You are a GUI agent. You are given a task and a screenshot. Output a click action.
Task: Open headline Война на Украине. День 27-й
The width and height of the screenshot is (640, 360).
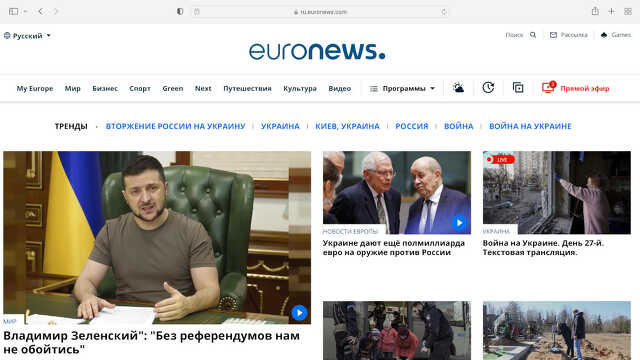tap(543, 248)
